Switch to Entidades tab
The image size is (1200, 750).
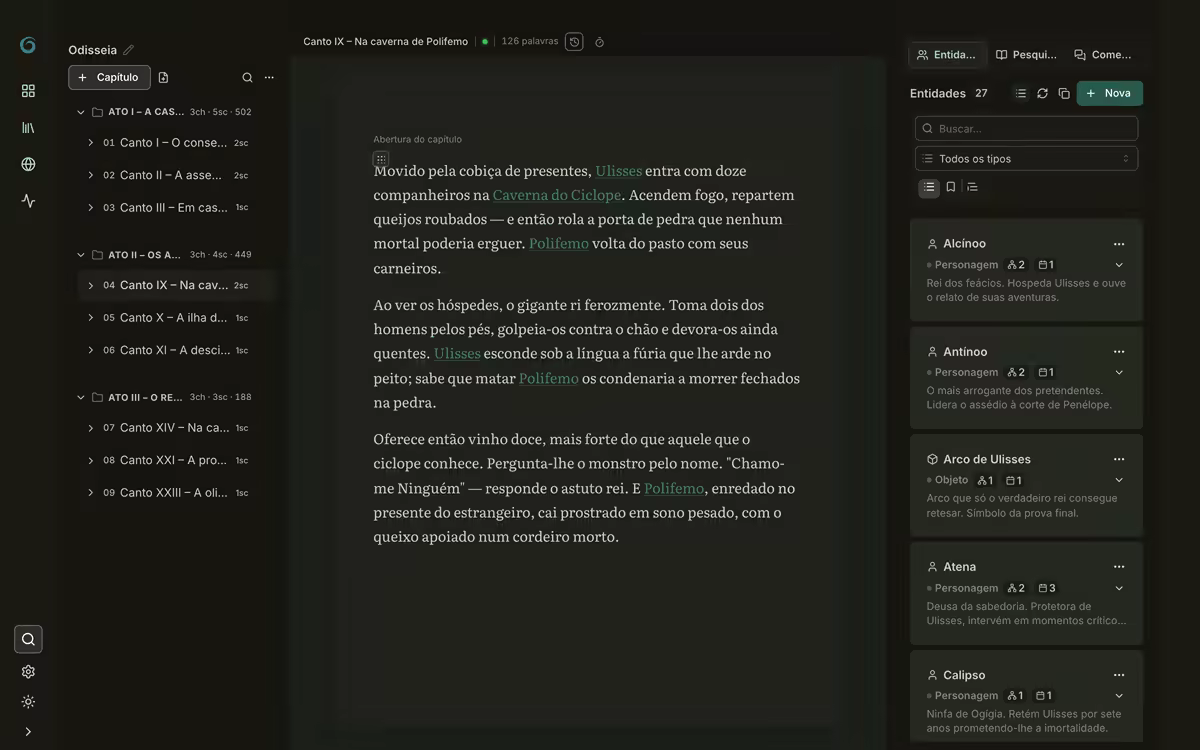click(947, 55)
